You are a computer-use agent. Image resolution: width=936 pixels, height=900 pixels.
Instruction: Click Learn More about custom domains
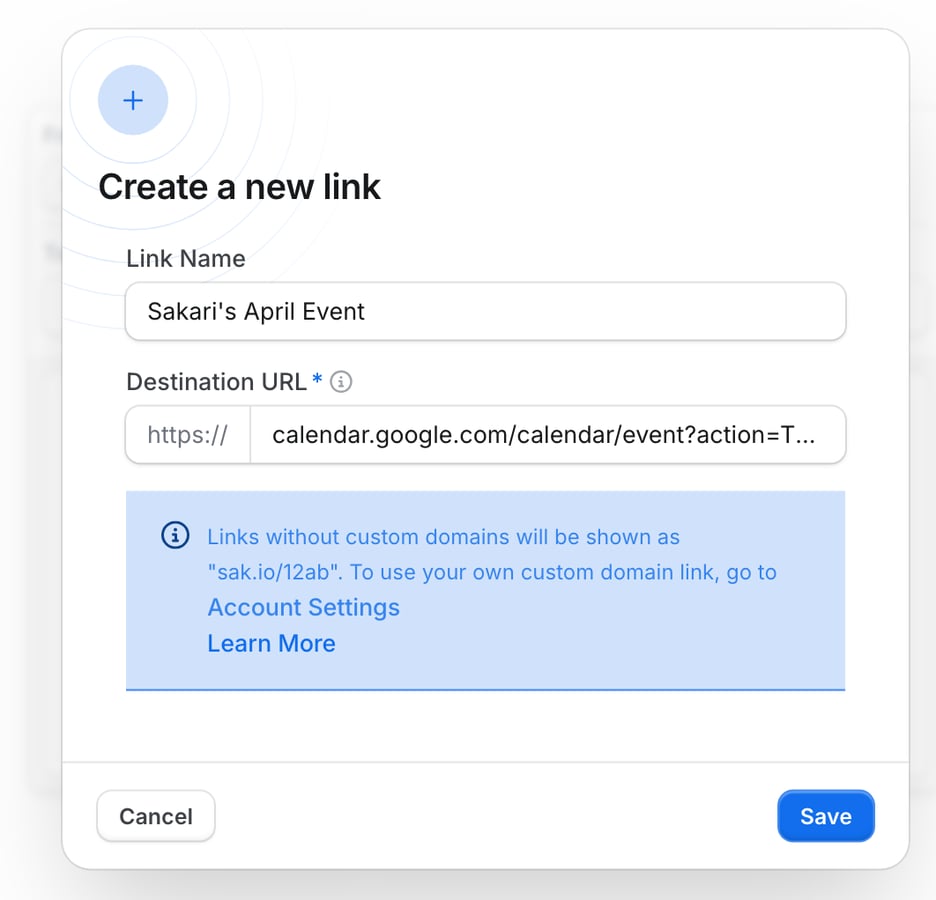(271, 643)
